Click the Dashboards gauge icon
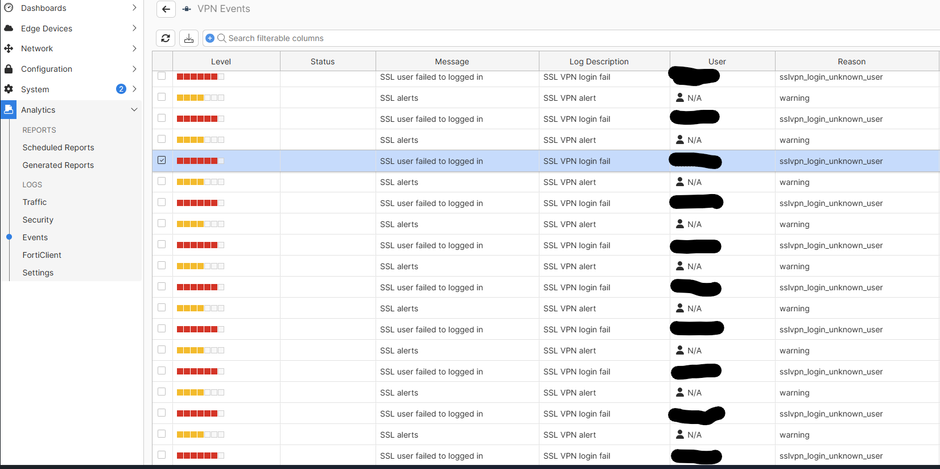The width and height of the screenshot is (940, 469). click(8, 8)
